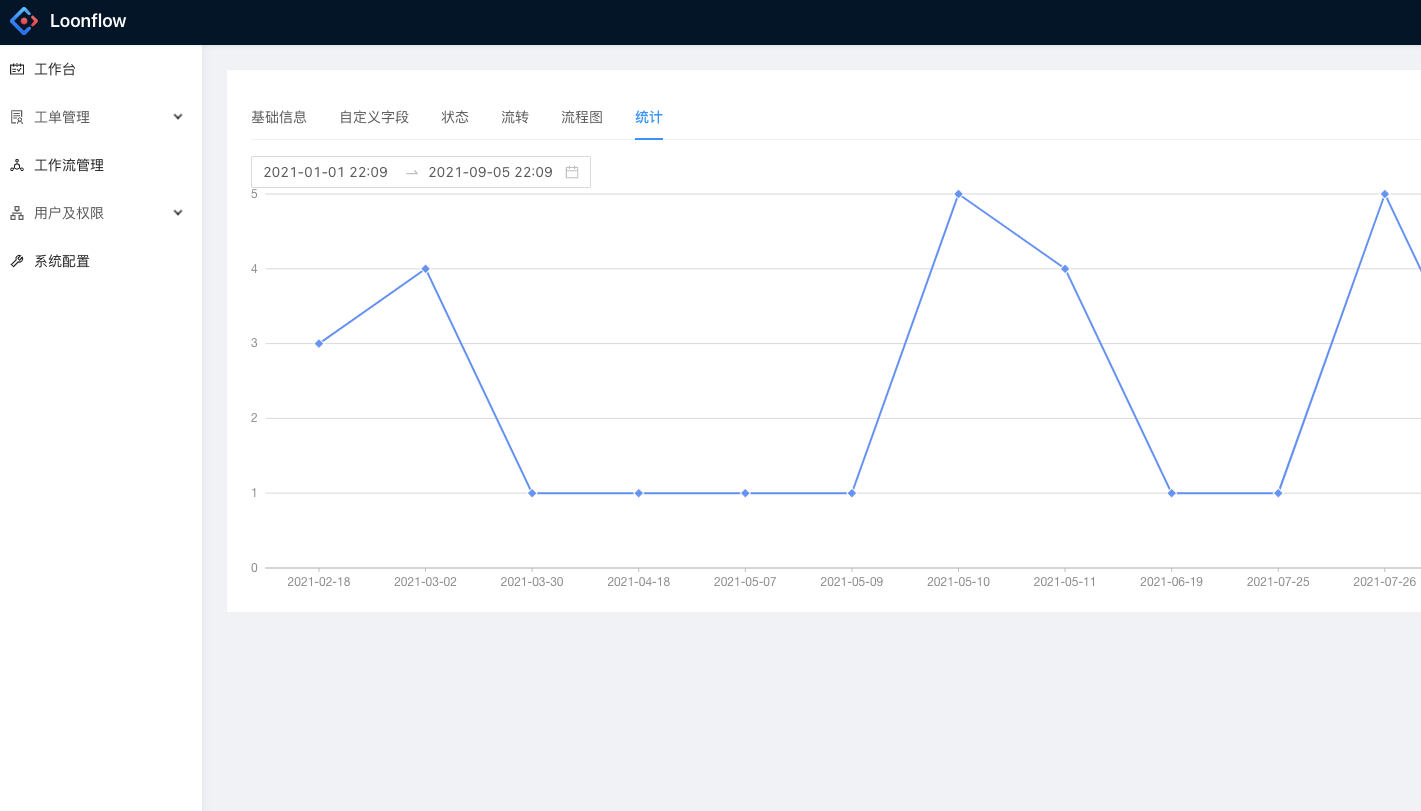1421x811 pixels.
Task: Click the 2021-05-07 data point
Action: pyautogui.click(x=745, y=493)
